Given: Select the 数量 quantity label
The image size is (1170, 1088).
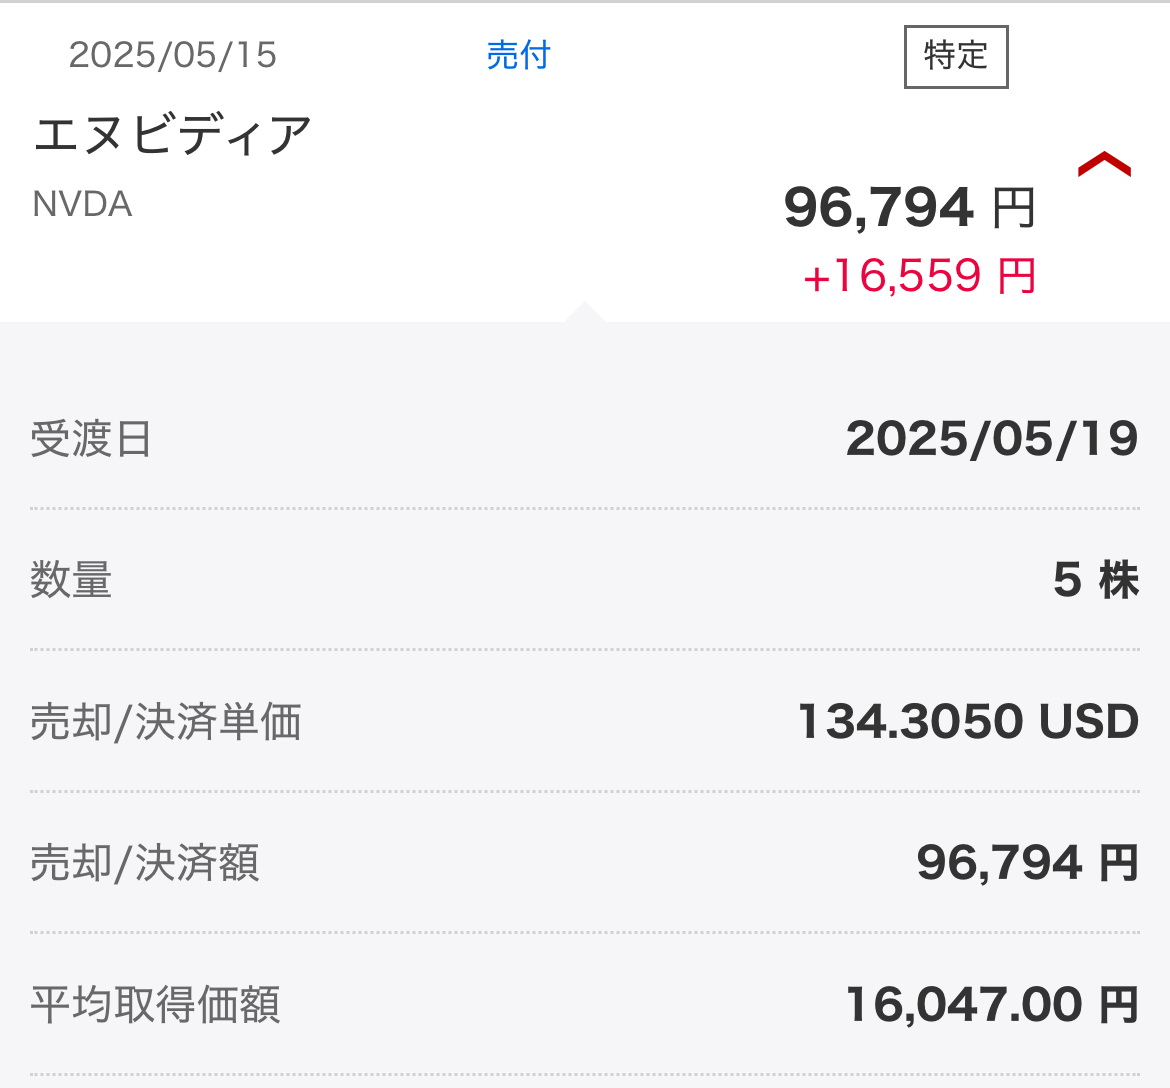Looking at the screenshot, I should point(71,580).
